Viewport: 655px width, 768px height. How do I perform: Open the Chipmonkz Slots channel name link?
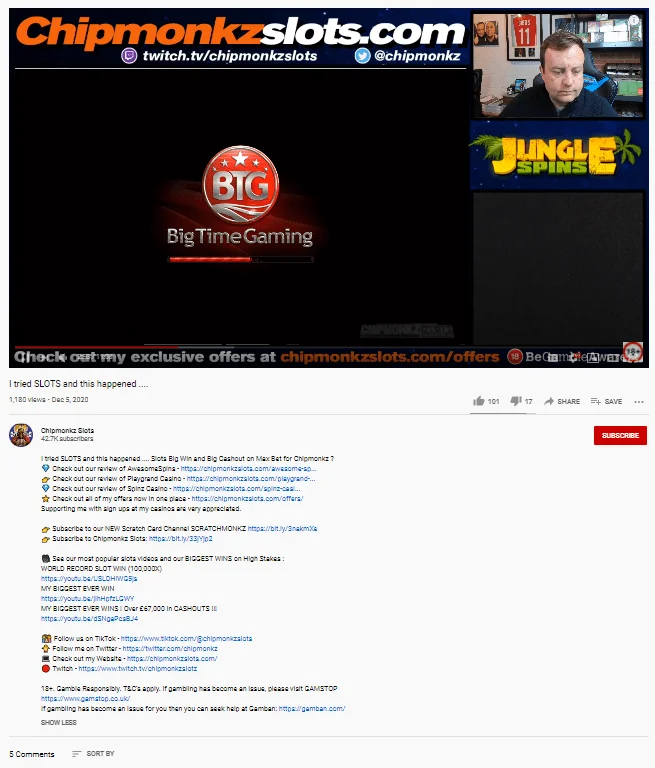point(67,431)
